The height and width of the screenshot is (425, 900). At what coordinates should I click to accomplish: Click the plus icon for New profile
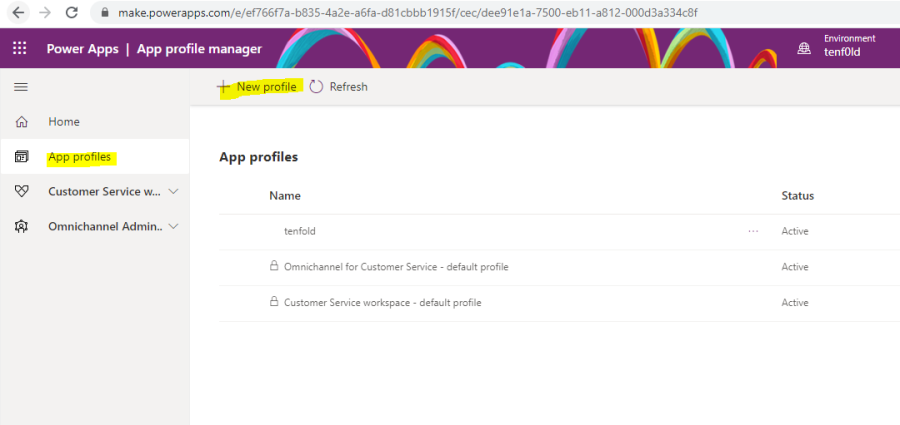[x=223, y=87]
